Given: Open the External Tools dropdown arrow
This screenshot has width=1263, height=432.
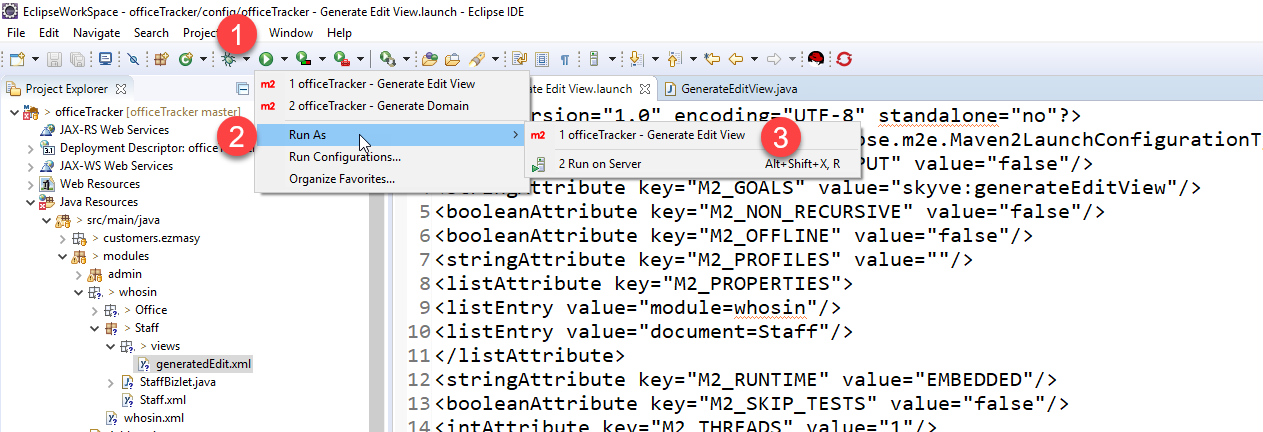Looking at the screenshot, I should pyautogui.click(x=360, y=59).
